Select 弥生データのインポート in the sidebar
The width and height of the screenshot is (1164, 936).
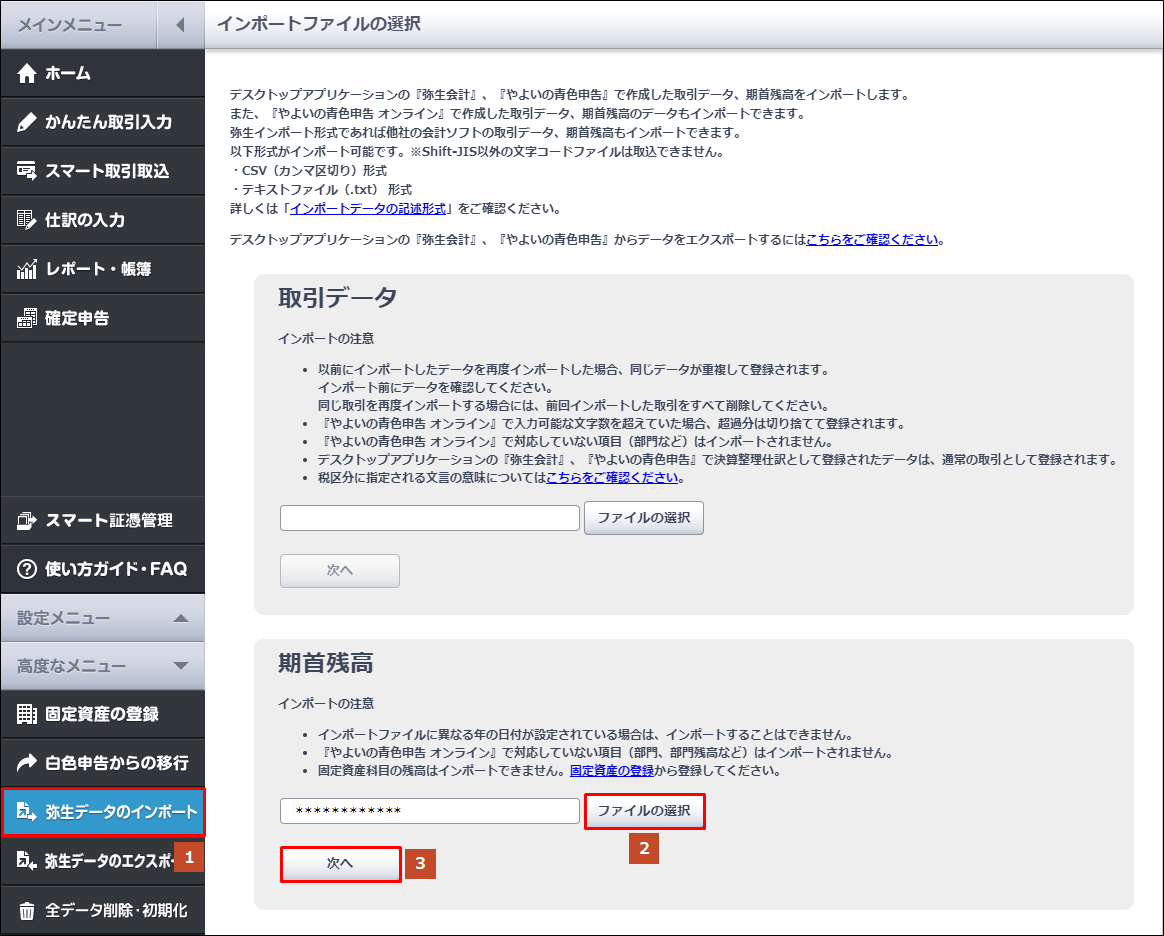[x=102, y=812]
